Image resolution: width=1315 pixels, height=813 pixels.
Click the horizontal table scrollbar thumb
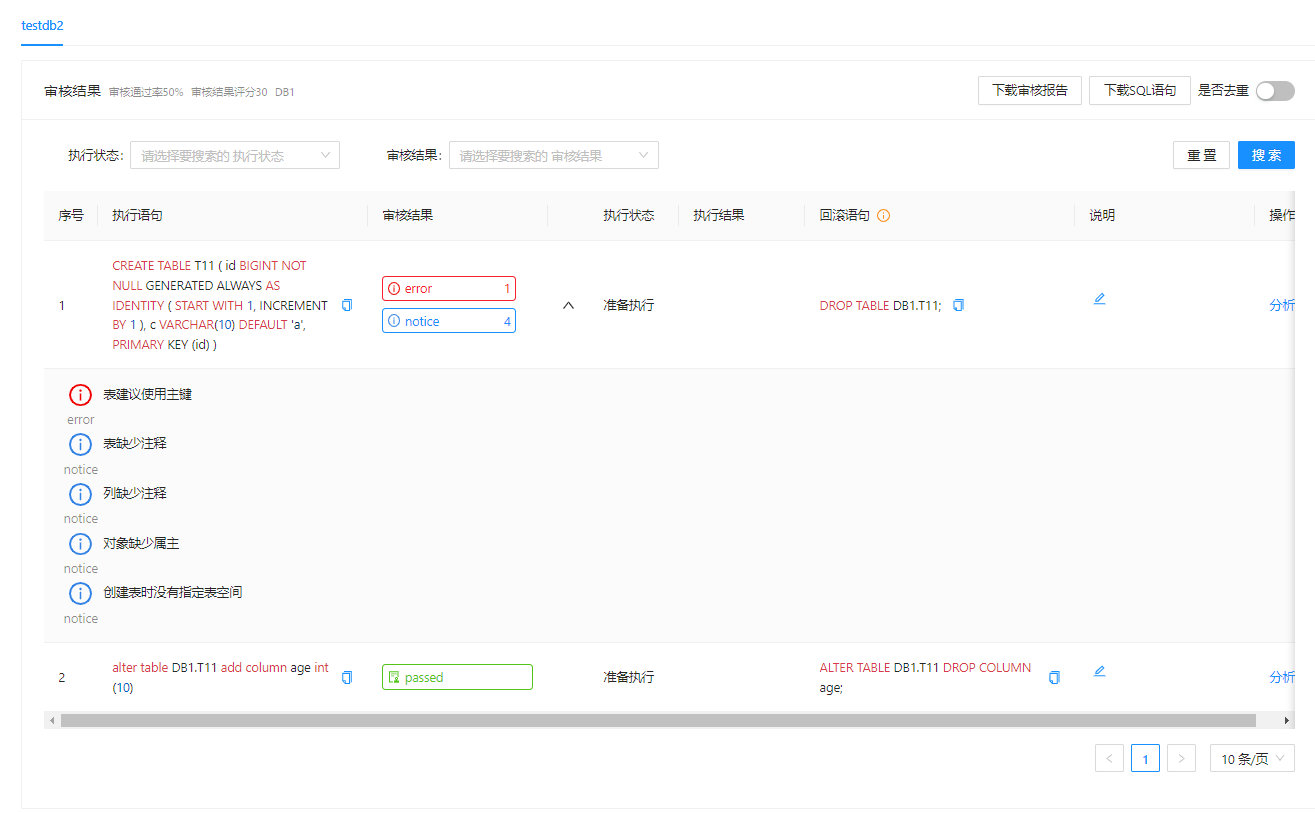coord(658,720)
